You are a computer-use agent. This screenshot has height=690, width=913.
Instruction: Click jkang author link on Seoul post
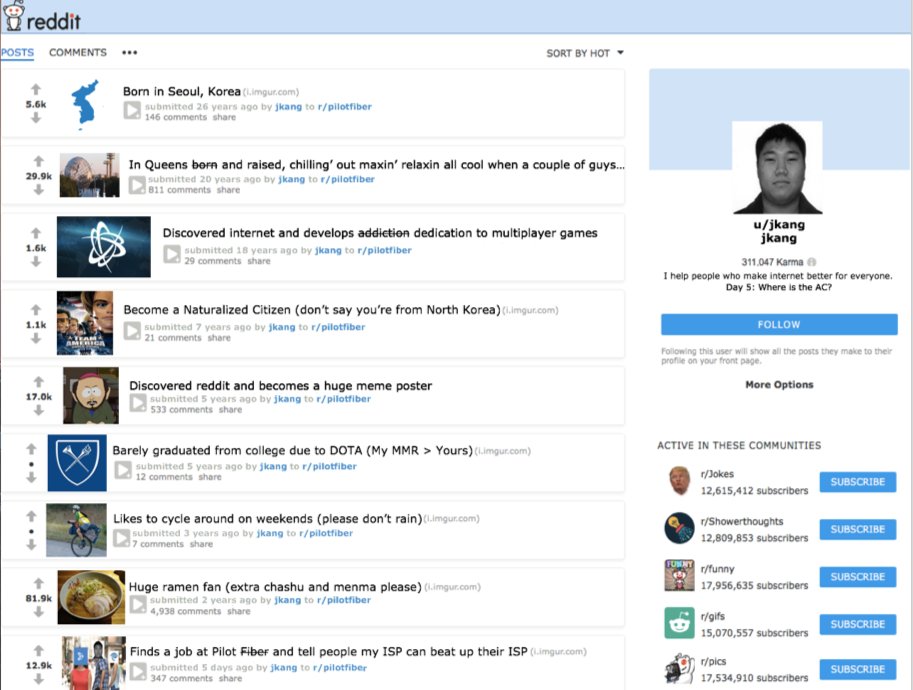(x=288, y=107)
